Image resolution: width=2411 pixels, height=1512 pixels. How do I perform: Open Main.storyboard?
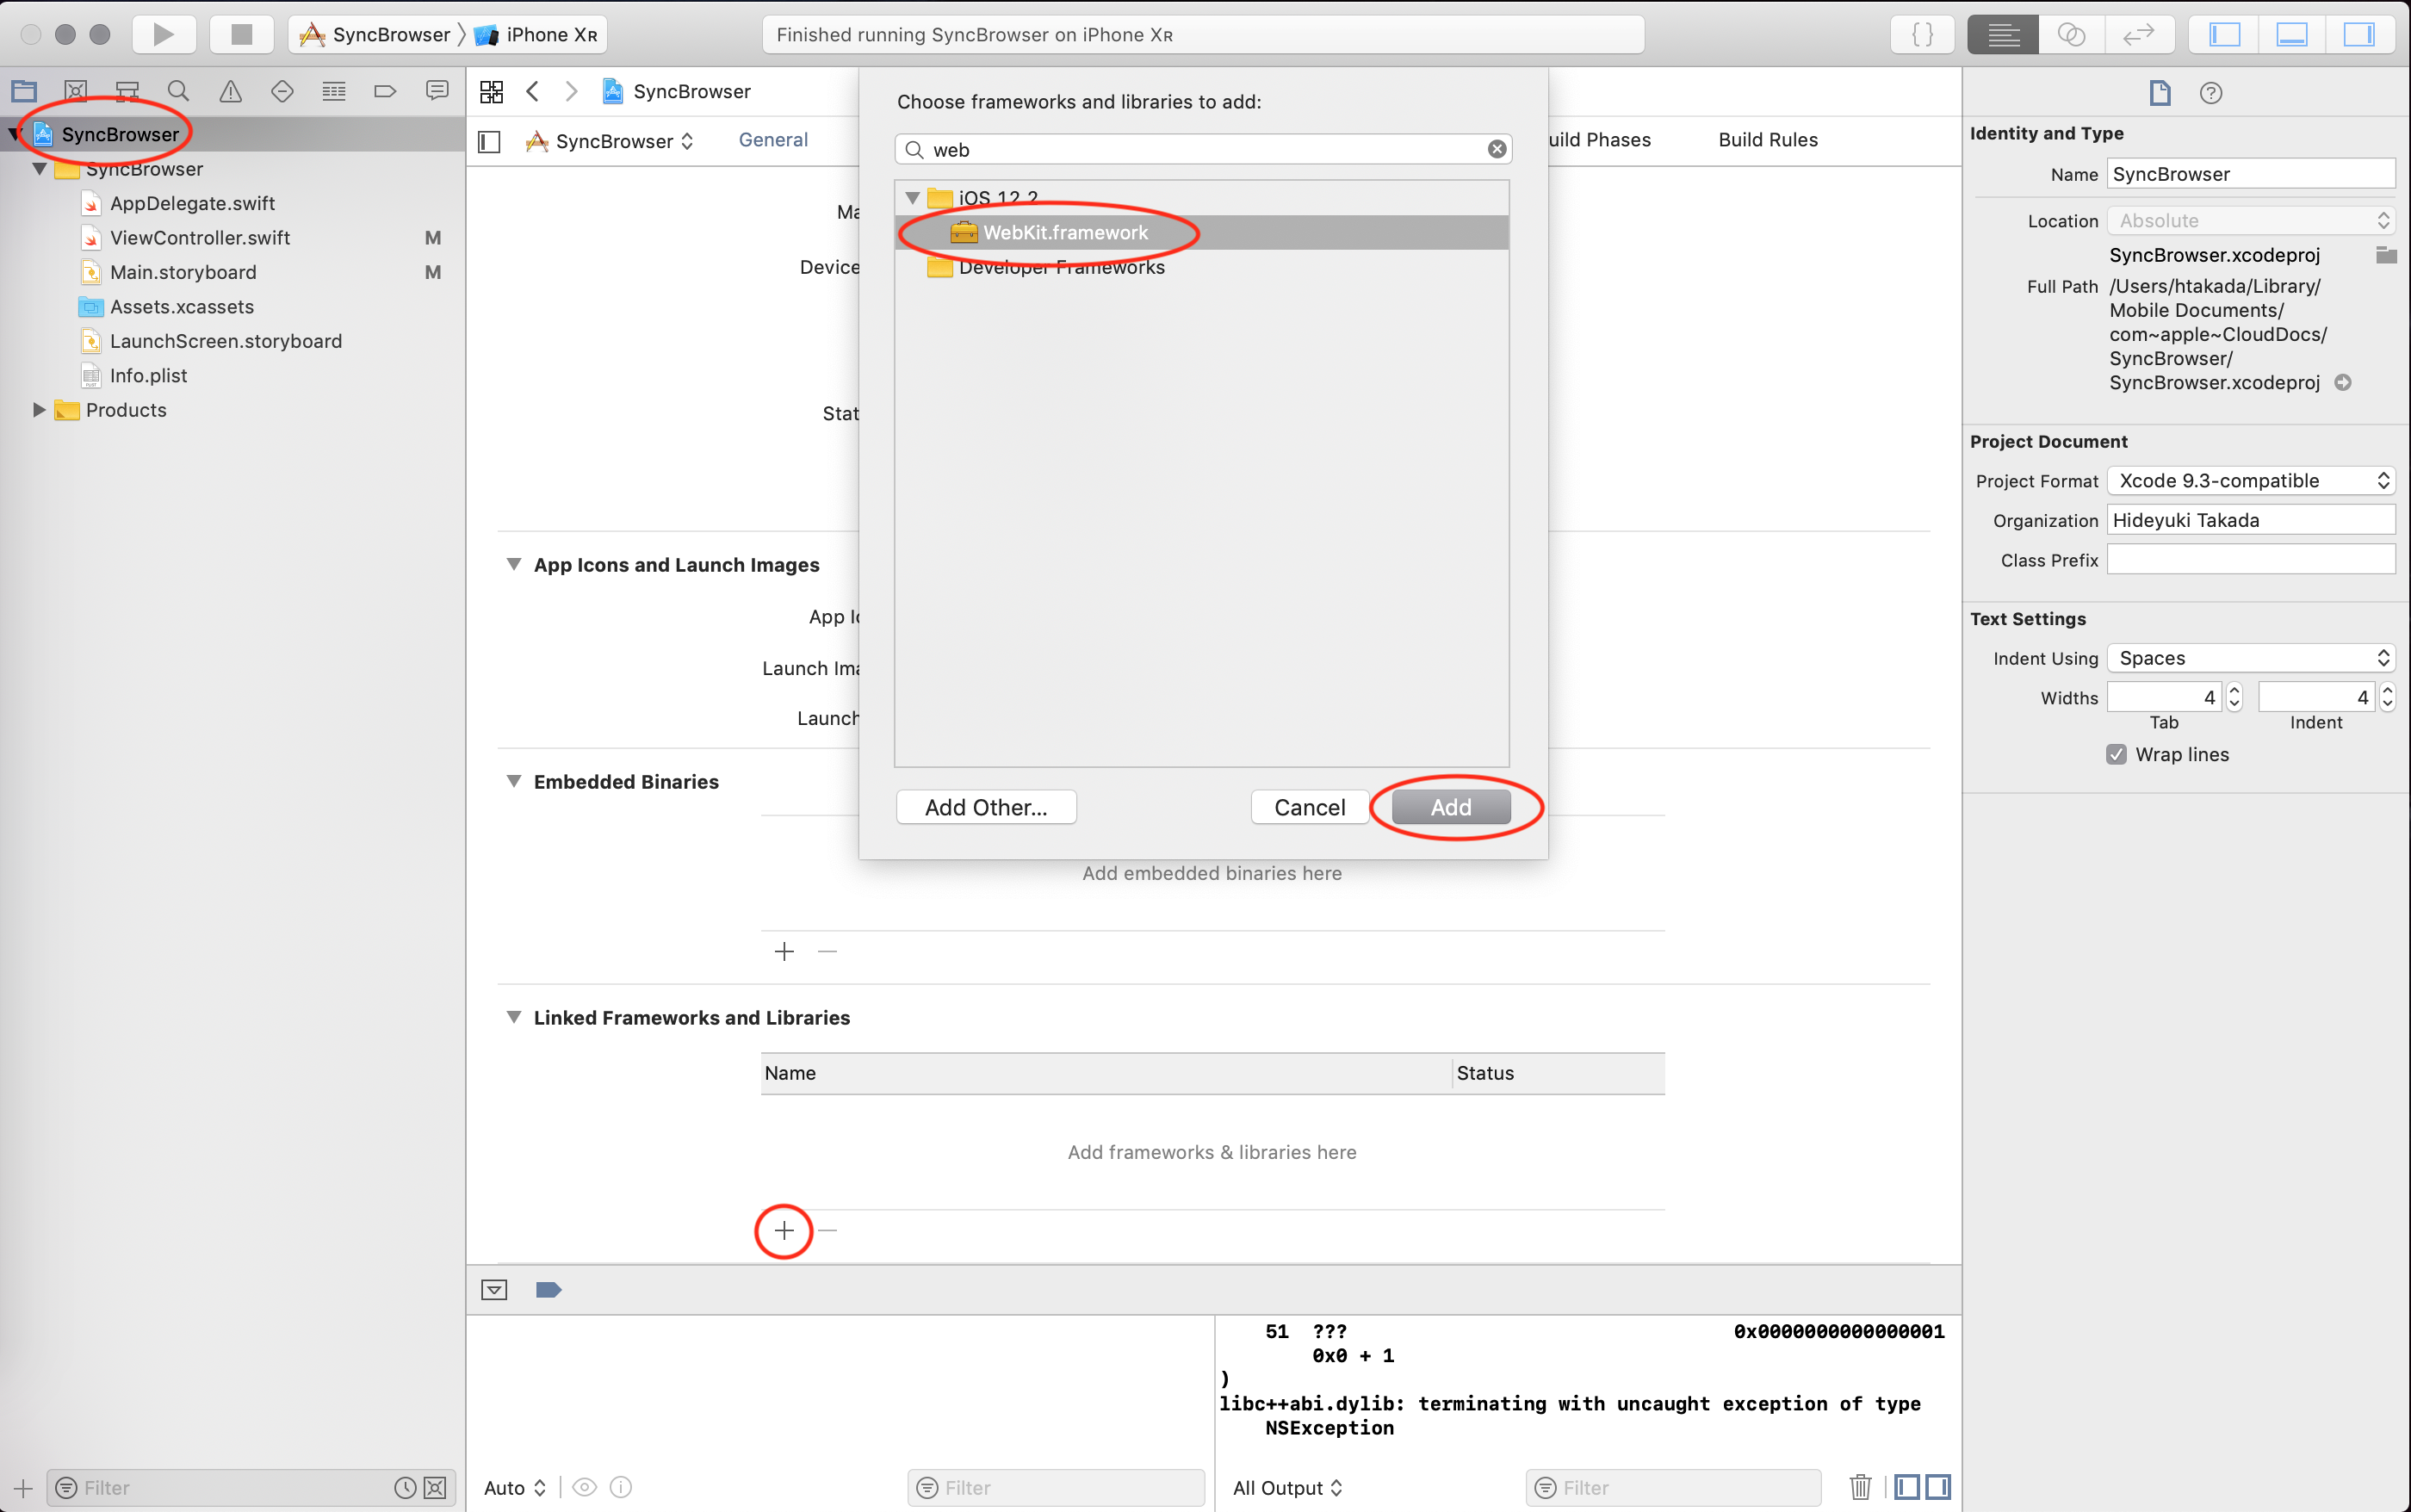point(183,272)
